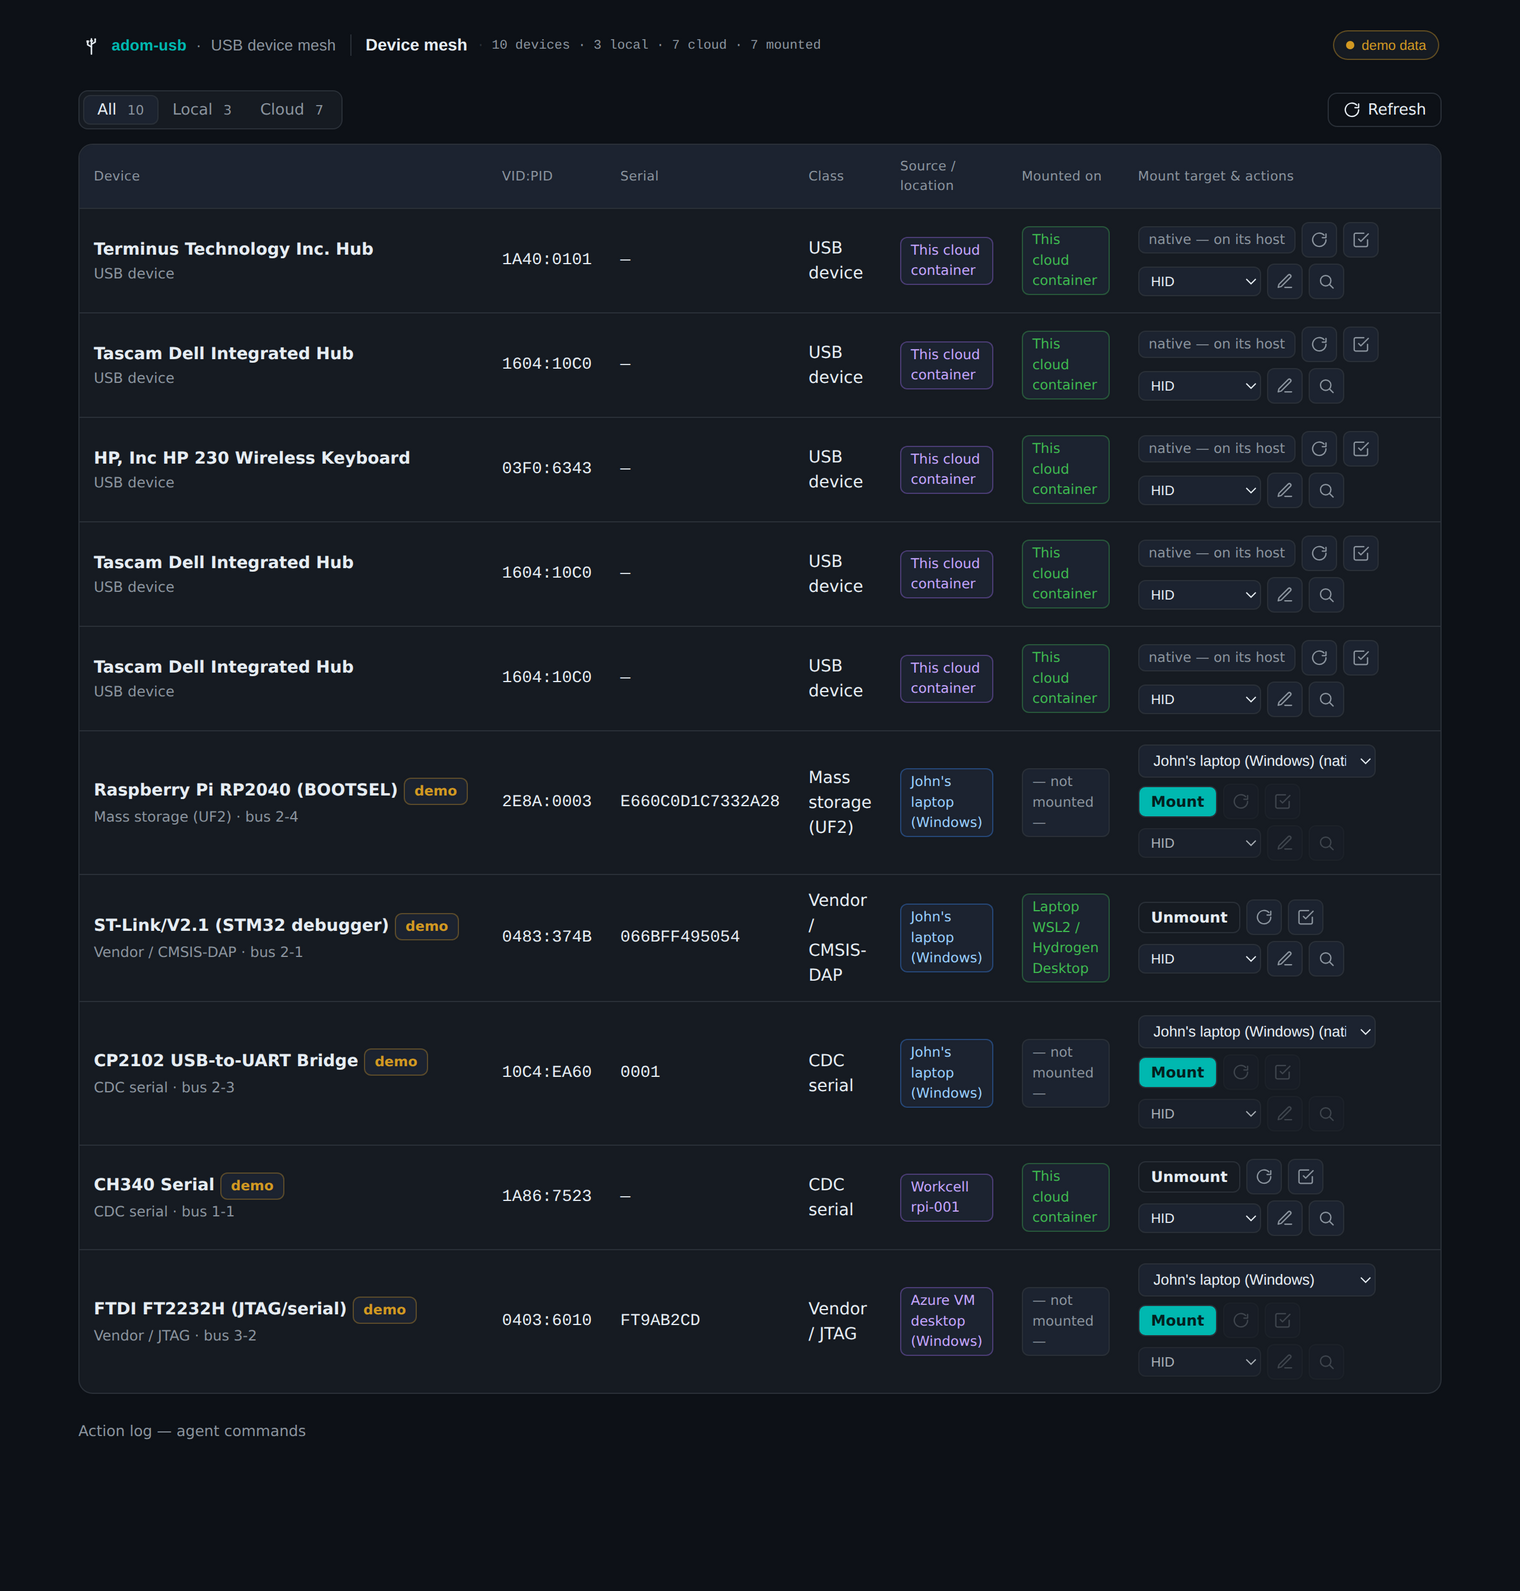The height and width of the screenshot is (1591, 1520).
Task: Toggle the checkbox icon on the ST-Link/V2.1 row
Action: tap(1306, 917)
